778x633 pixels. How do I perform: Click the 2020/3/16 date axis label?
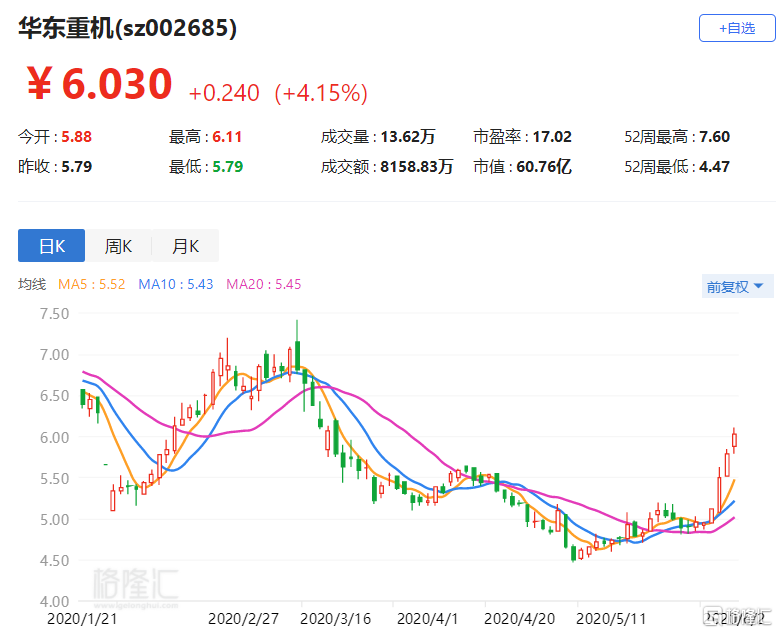(x=335, y=619)
